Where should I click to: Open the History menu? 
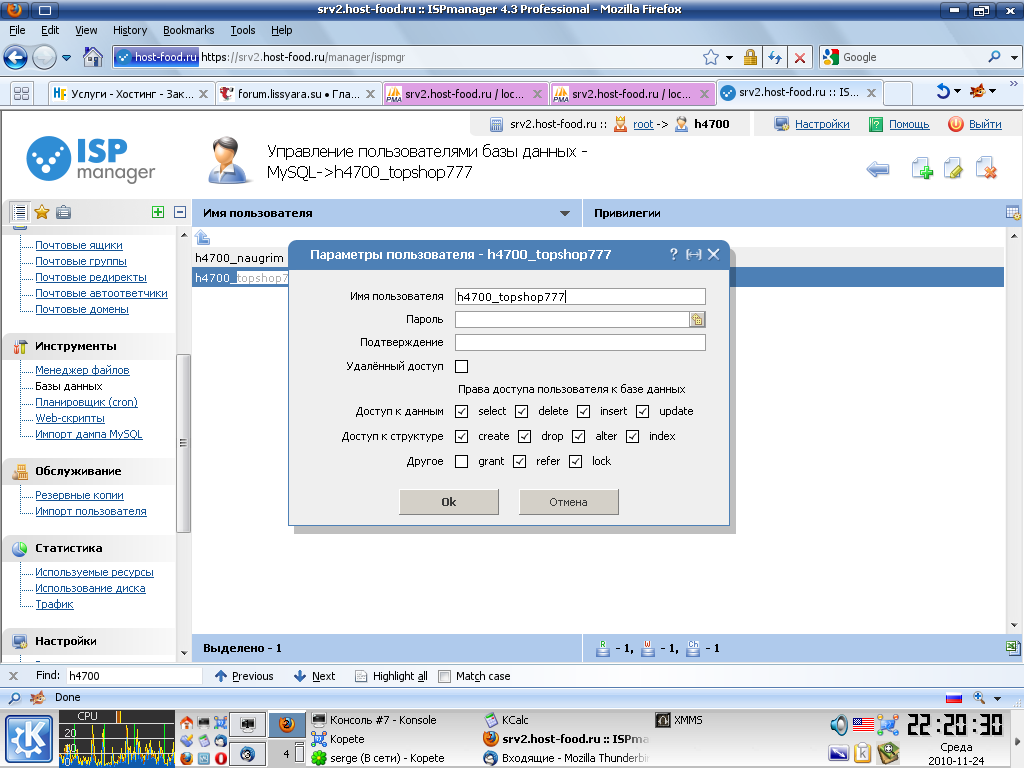130,30
